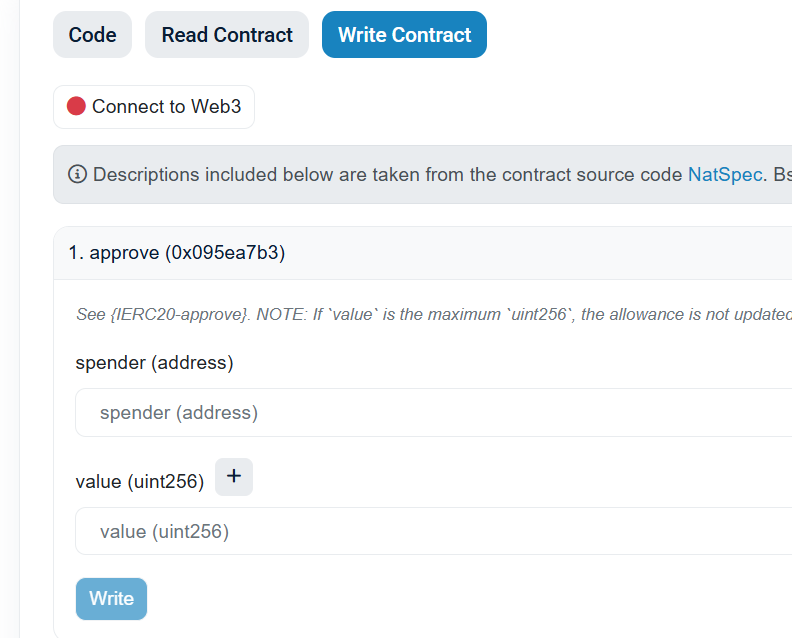
Task: Click the plus icon beside value
Action: point(234,477)
